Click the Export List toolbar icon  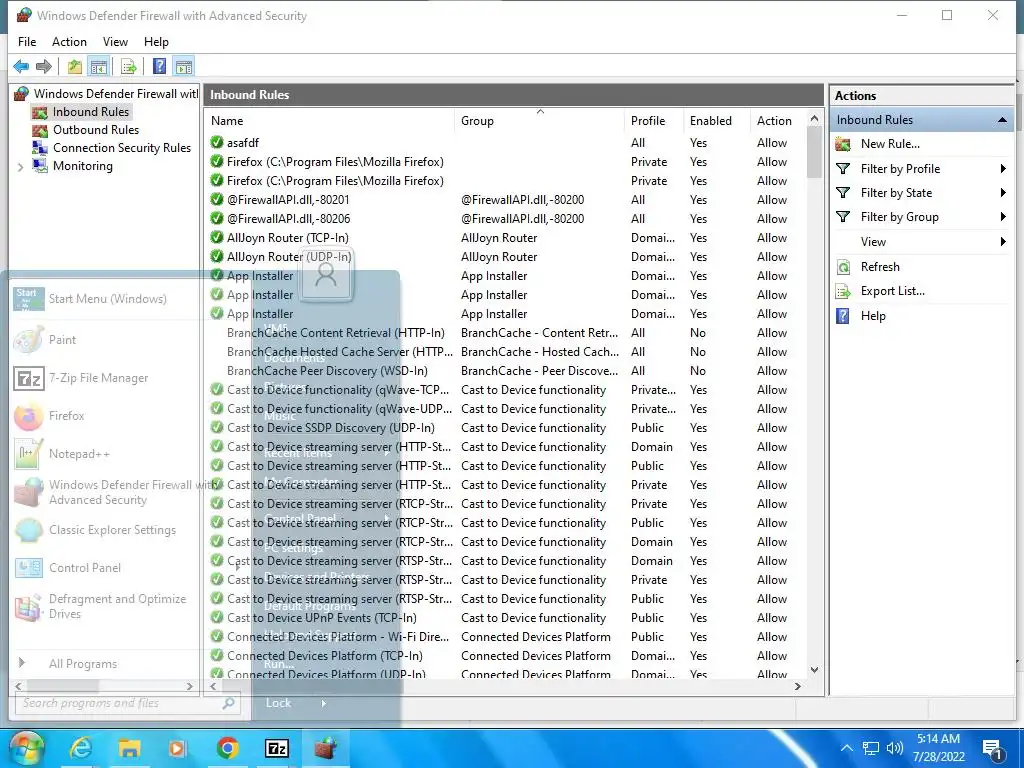tap(129, 66)
